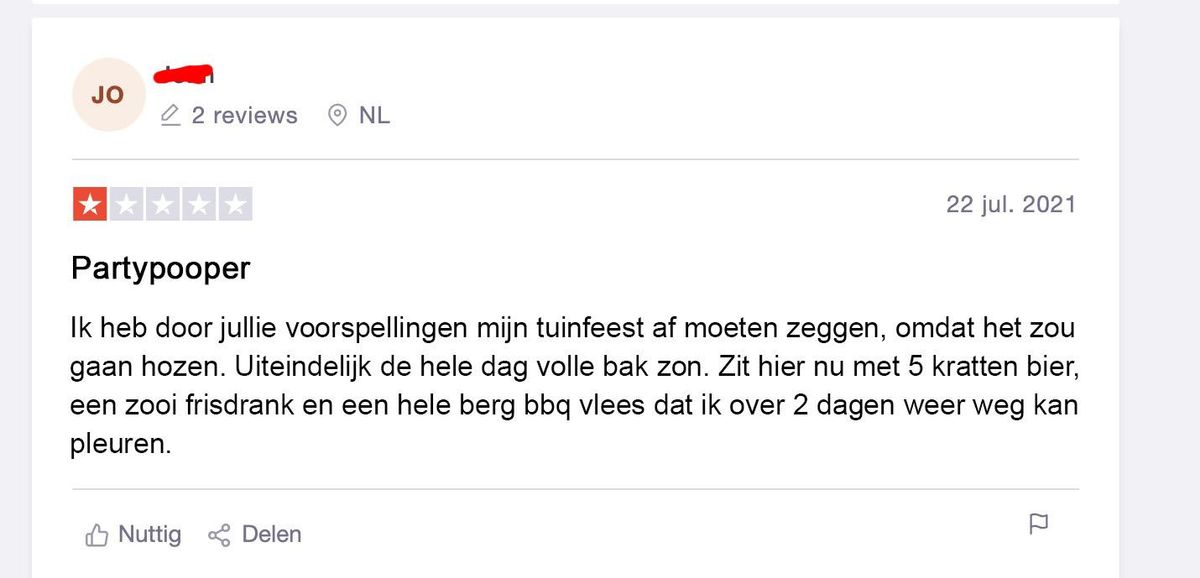
Task: Mark review helpful via Nuttig label
Action: (x=150, y=535)
